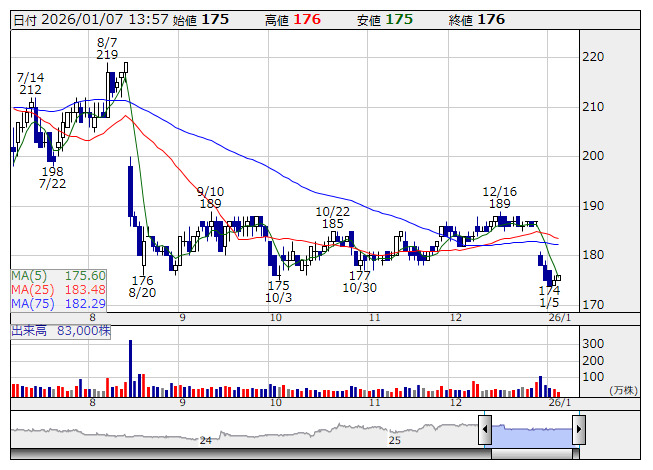Click the 12/16 189 high label
The image size is (653, 470).
tap(499, 197)
